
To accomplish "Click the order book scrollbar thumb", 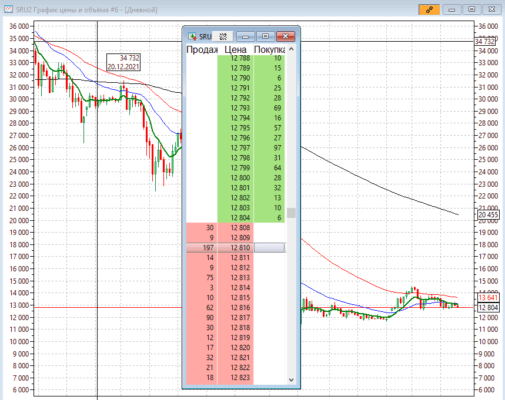I will [x=291, y=213].
